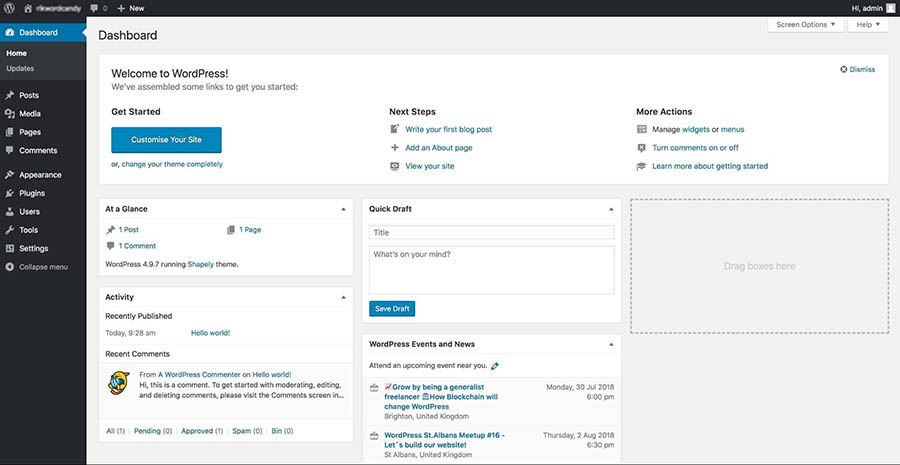This screenshot has height=465, width=900.
Task: Collapse the Activity widget
Action: click(x=343, y=297)
